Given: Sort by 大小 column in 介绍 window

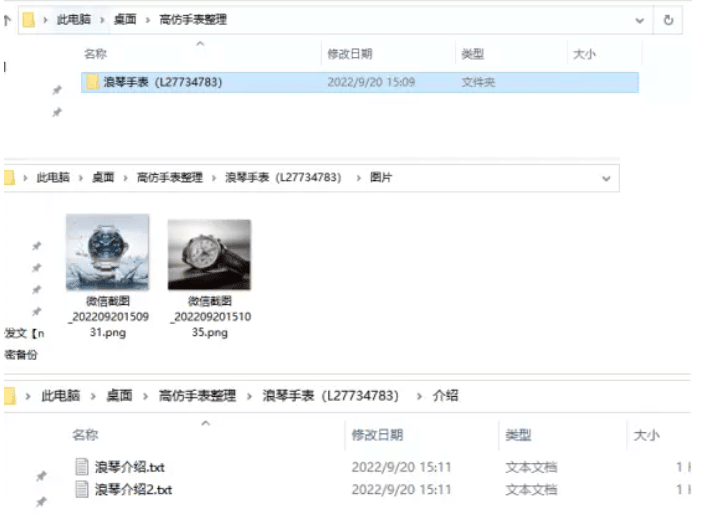Looking at the screenshot, I should [x=647, y=435].
